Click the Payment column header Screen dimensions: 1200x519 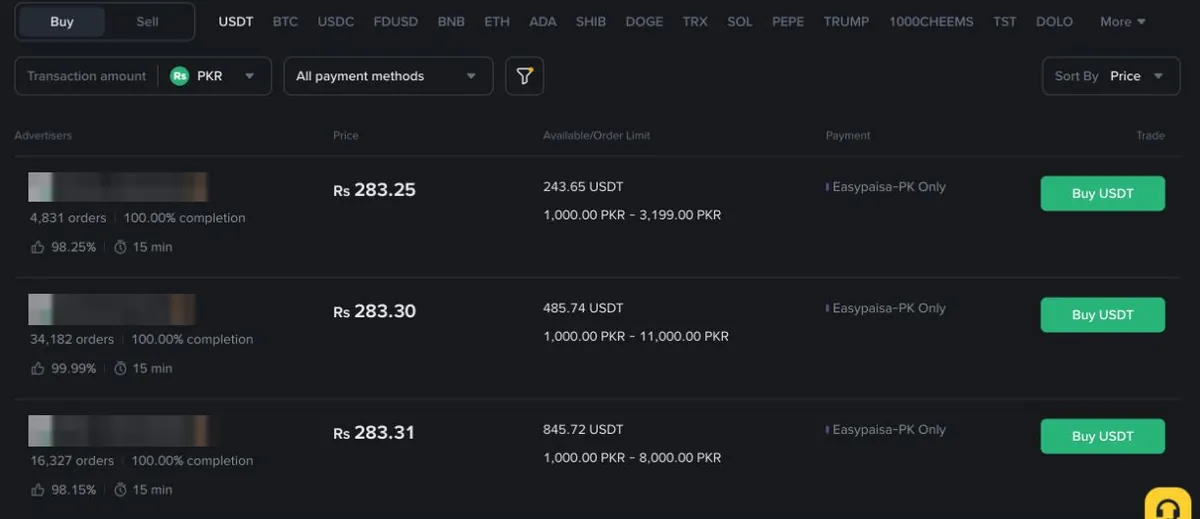point(848,135)
